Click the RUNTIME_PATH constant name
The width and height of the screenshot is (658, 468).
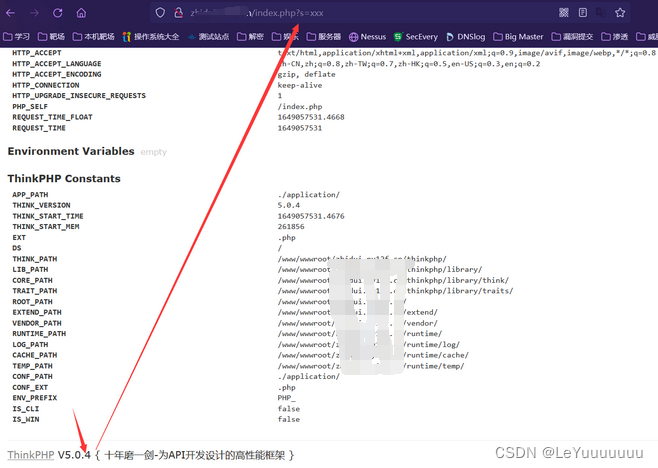click(39, 334)
